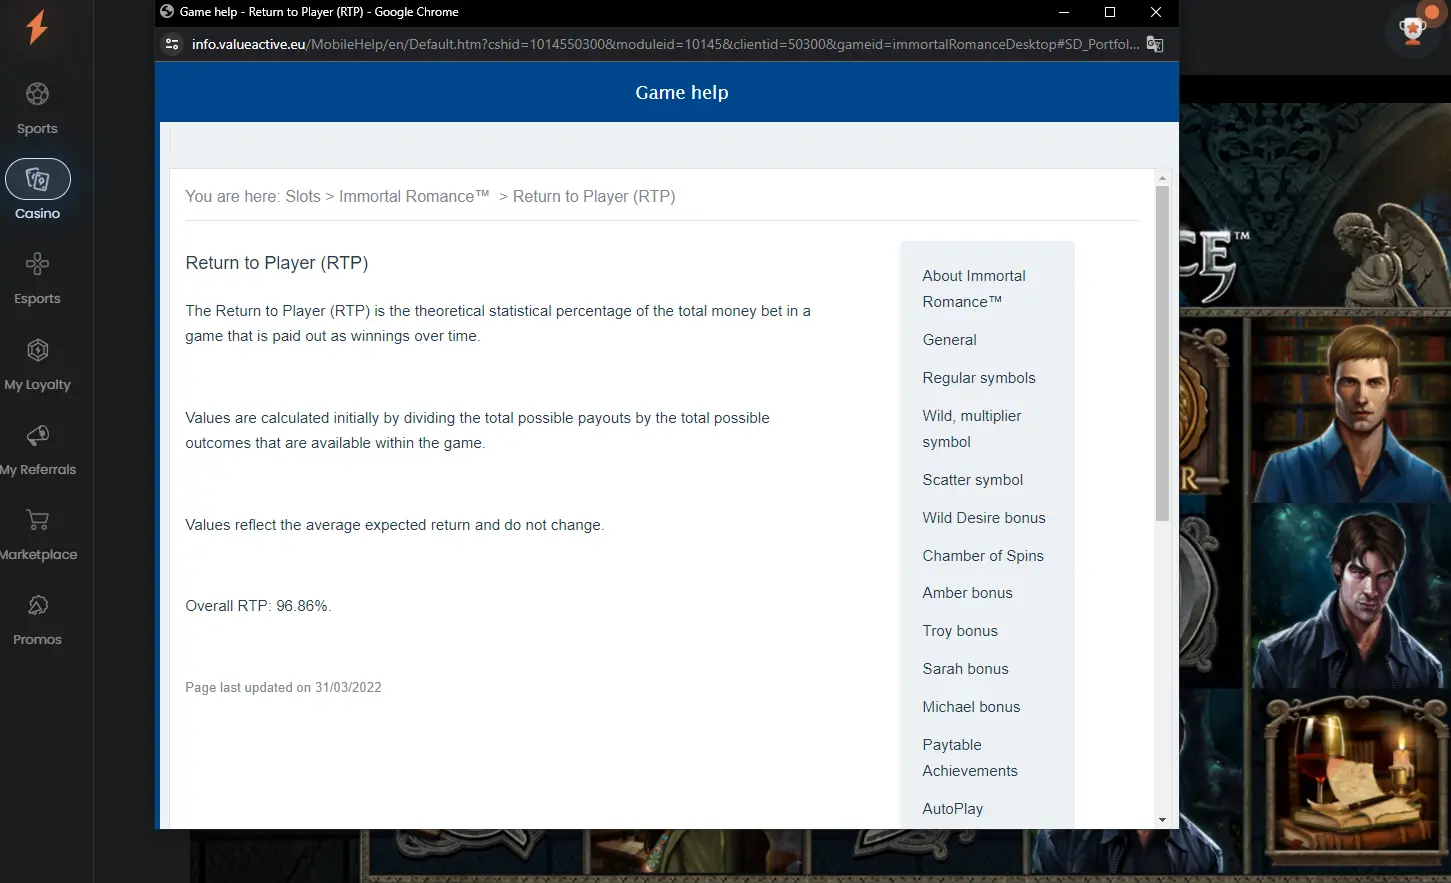1451x883 pixels.
Task: Click the site information icon in address bar
Action: 172,44
